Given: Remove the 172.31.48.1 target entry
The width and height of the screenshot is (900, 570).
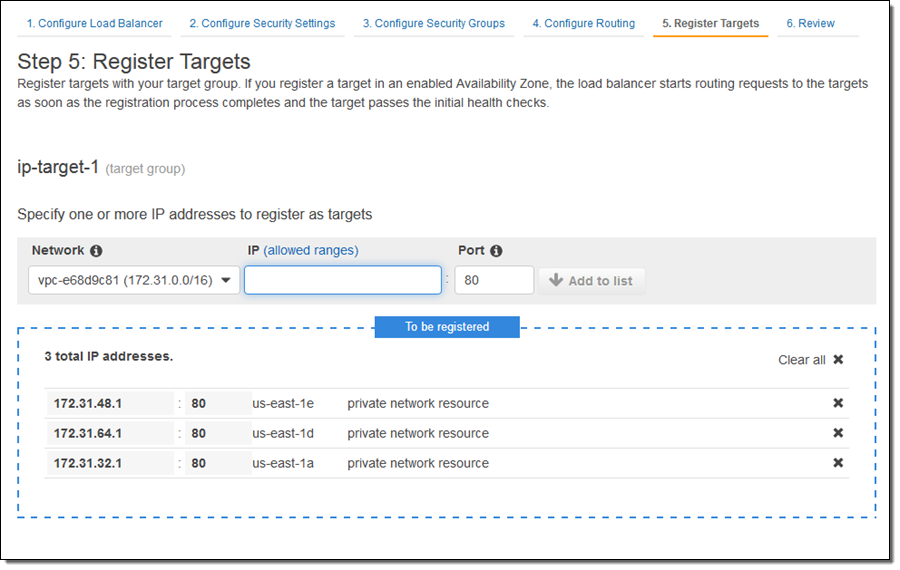Looking at the screenshot, I should point(838,403).
